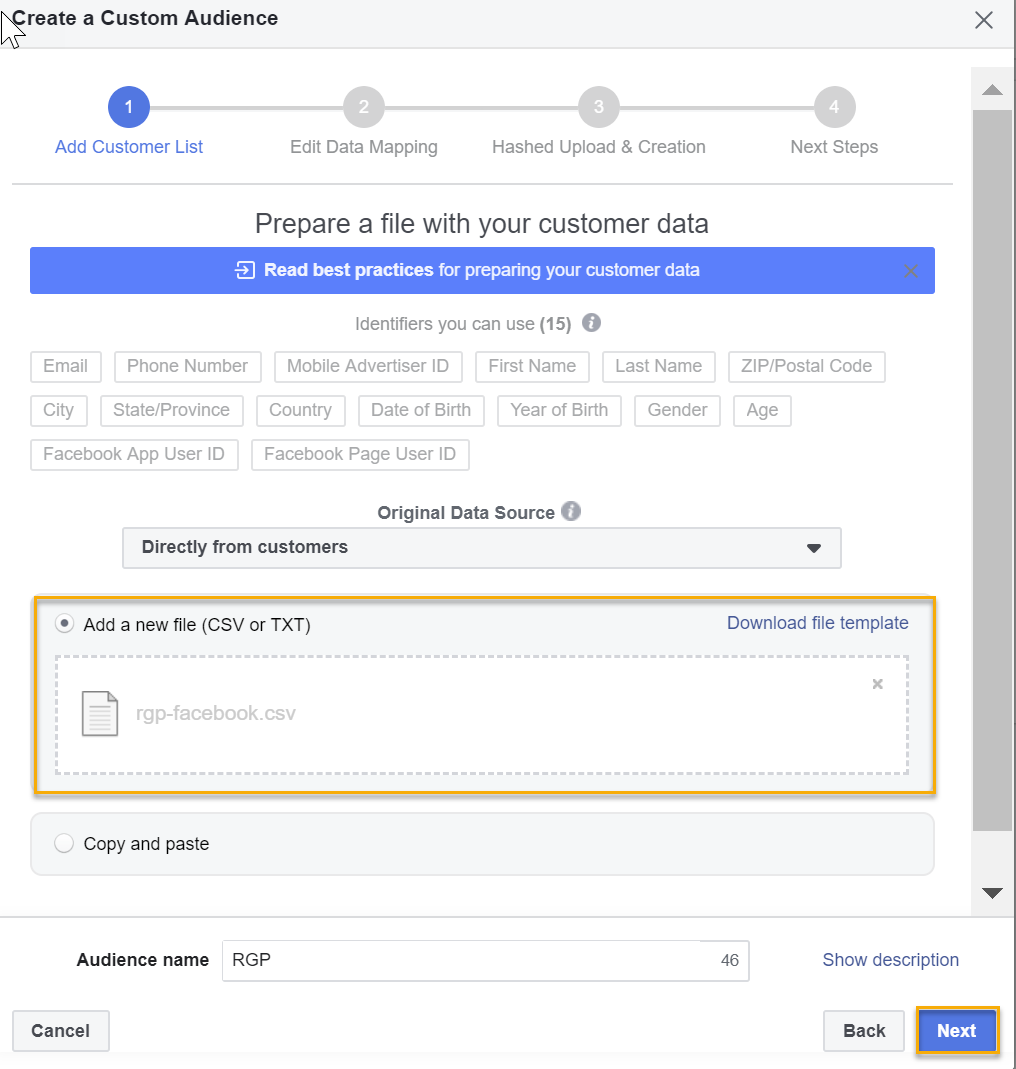Select the Copy and paste radio option
This screenshot has height=1069, width=1016.
click(64, 843)
